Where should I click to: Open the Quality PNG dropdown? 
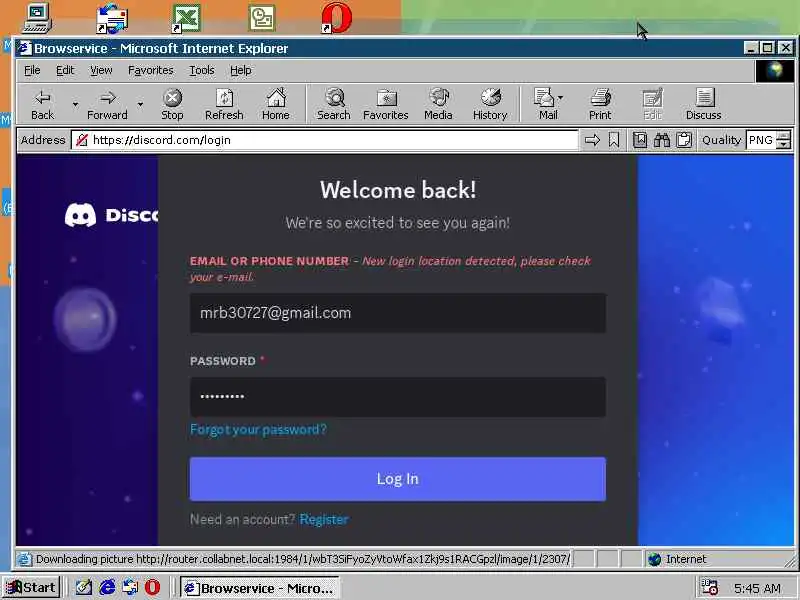click(x=784, y=140)
